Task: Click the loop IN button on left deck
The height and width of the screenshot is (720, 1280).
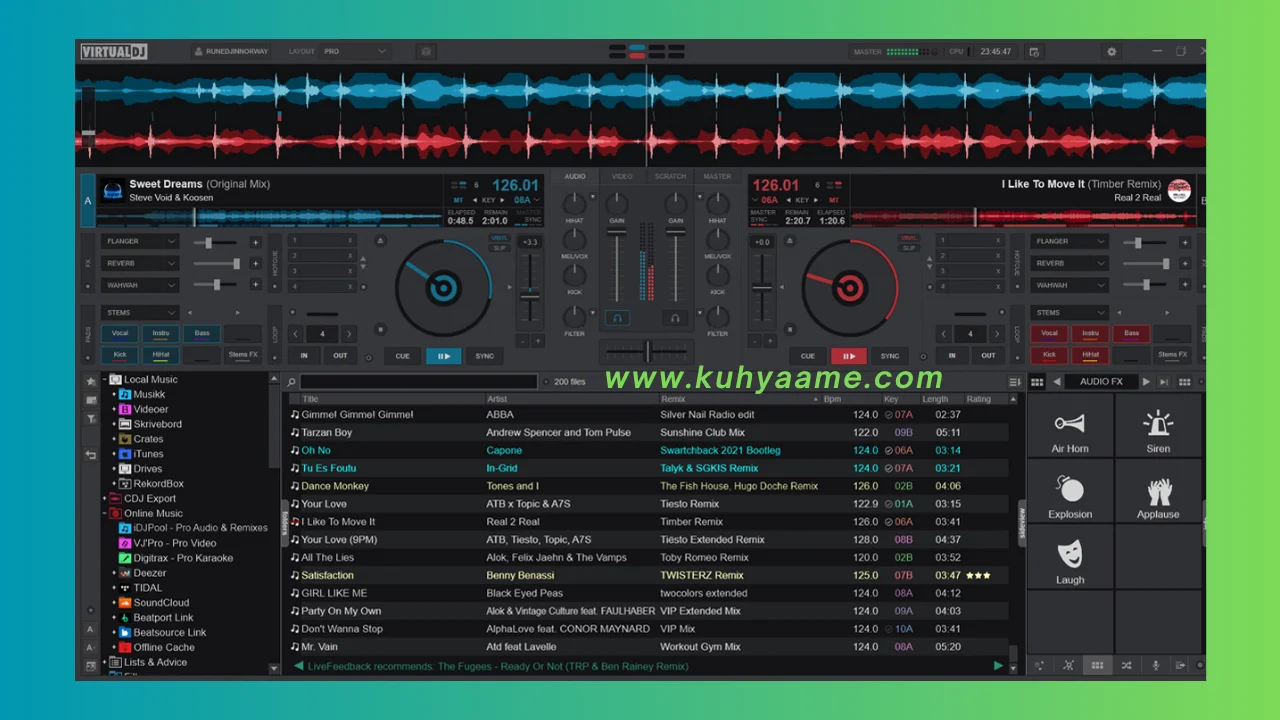Action: point(304,356)
